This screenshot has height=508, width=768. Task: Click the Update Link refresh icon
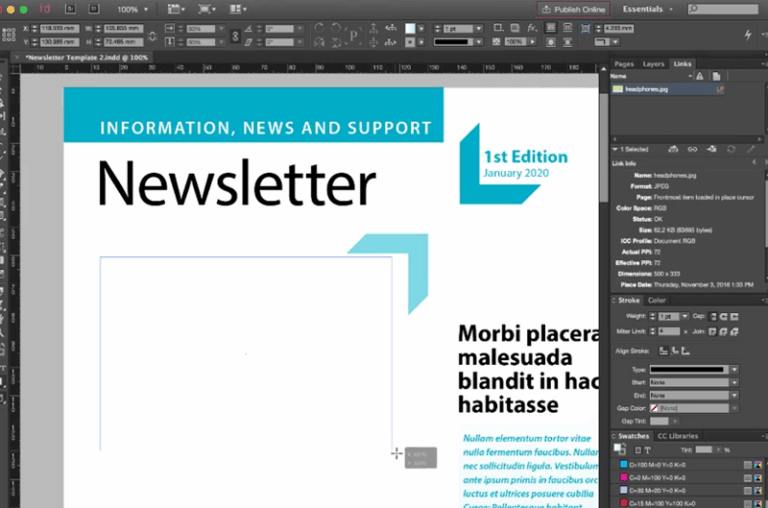point(731,149)
